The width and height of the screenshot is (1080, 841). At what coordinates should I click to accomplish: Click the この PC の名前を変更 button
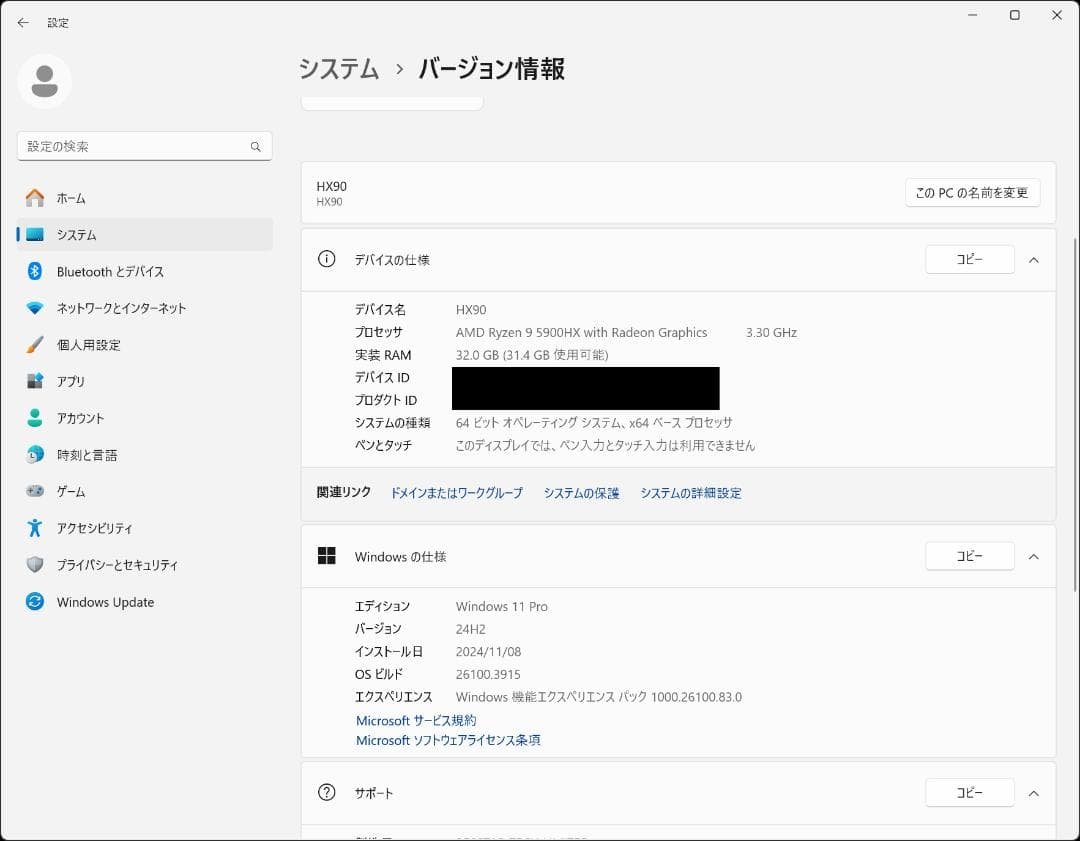(x=972, y=192)
